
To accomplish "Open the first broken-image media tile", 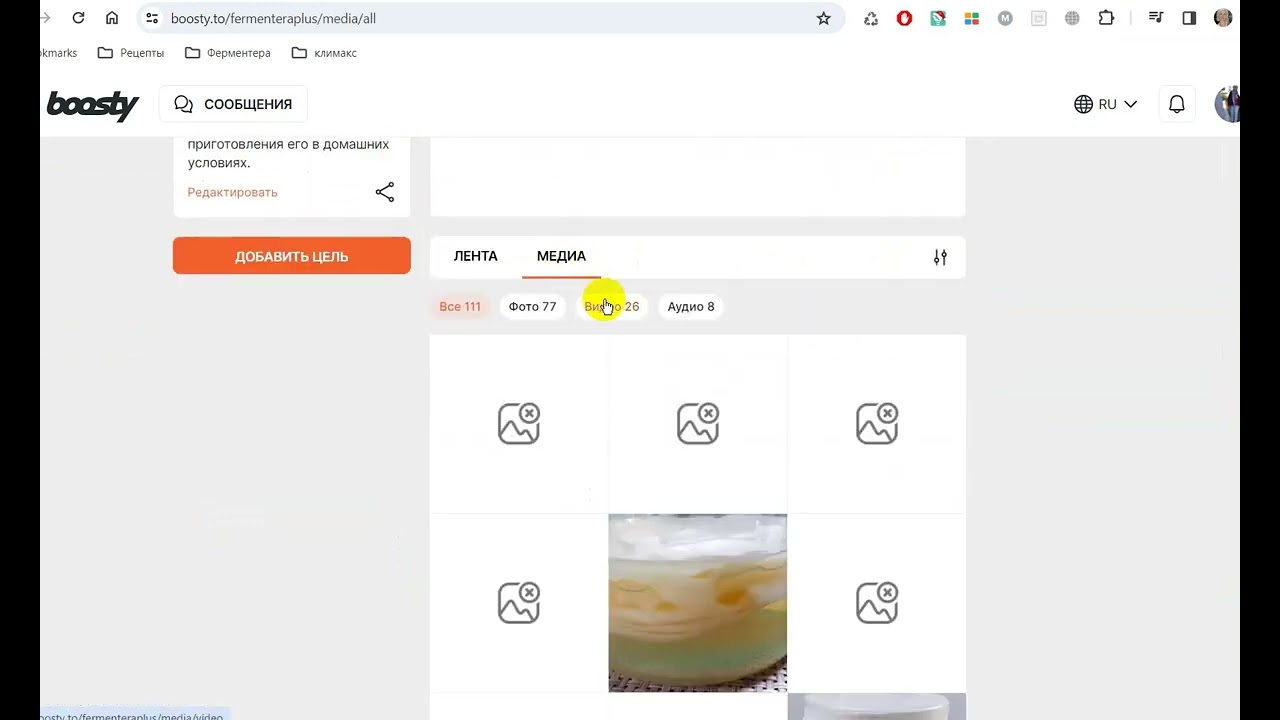I will 519,424.
